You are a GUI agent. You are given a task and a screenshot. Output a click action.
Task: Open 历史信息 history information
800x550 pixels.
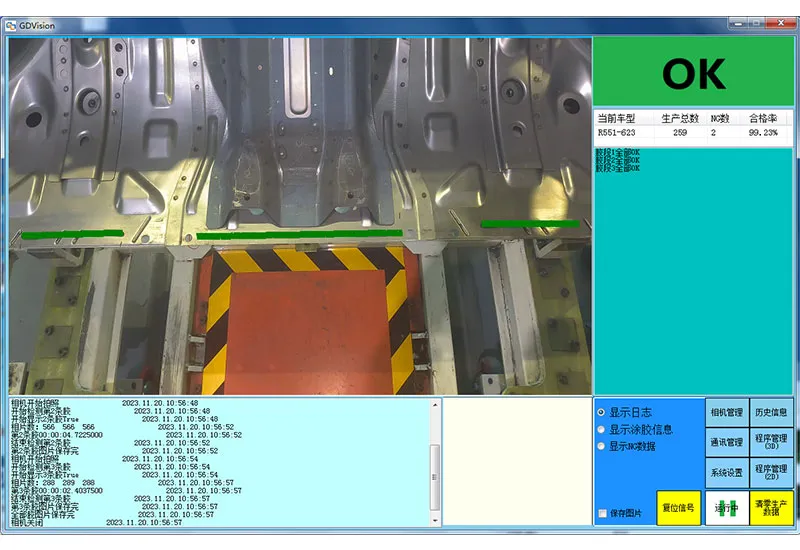(x=771, y=412)
